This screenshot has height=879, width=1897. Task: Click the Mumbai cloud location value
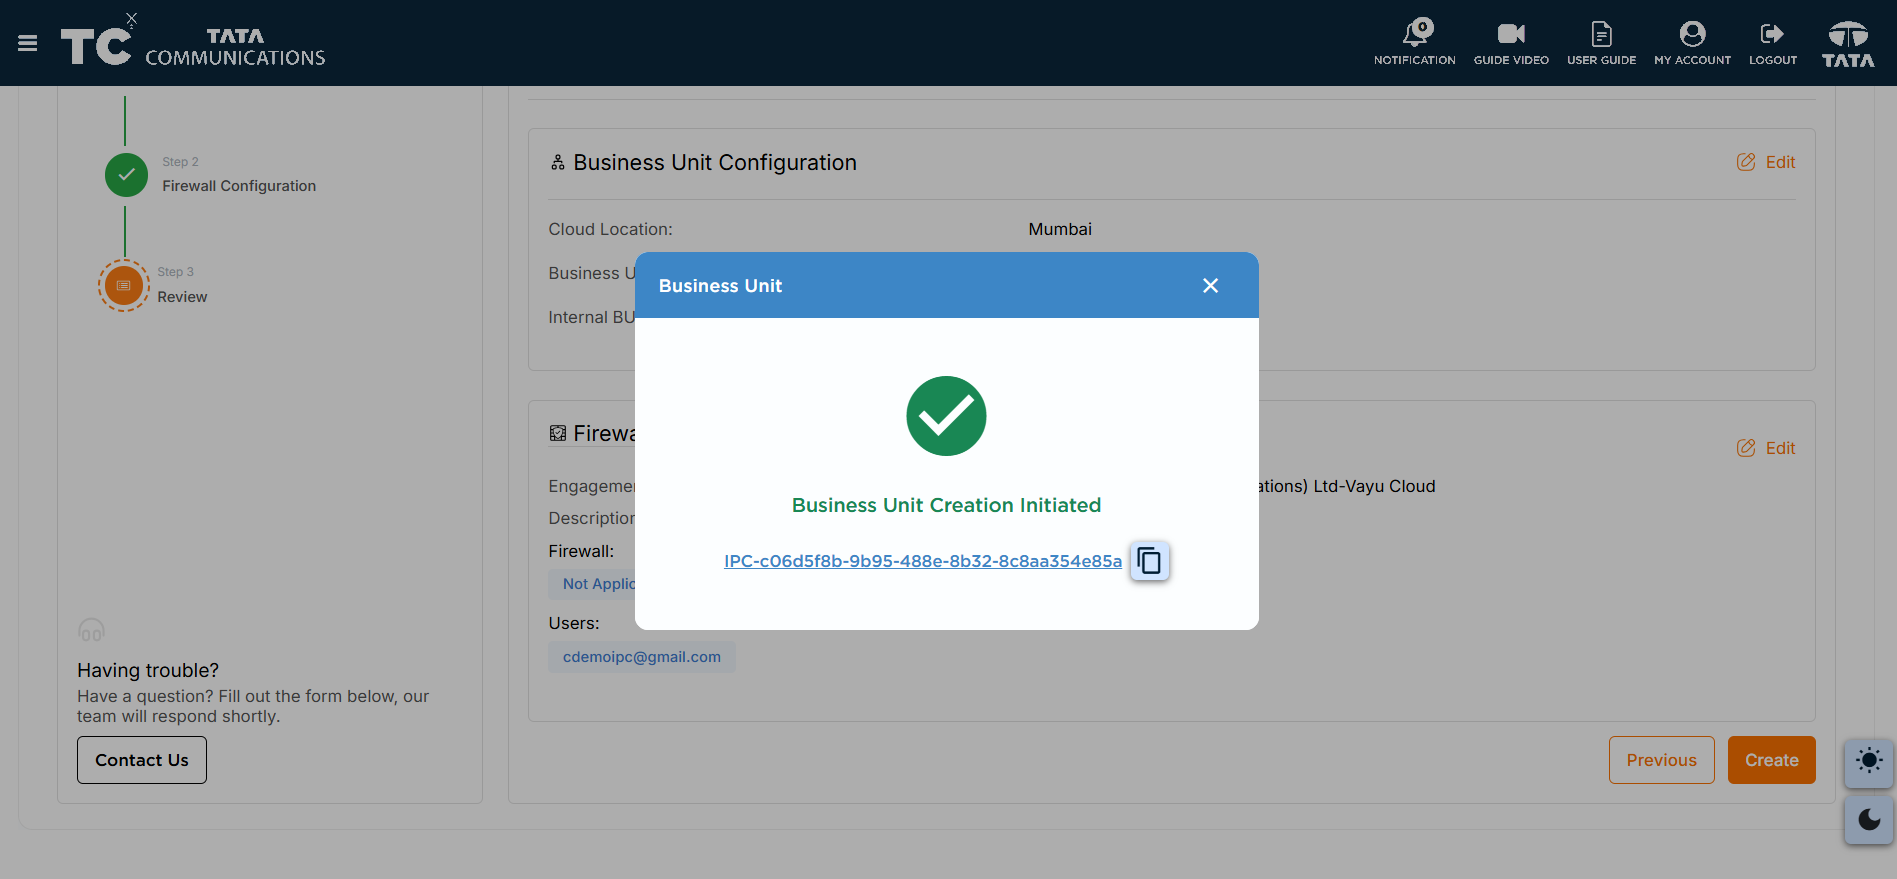(1060, 229)
